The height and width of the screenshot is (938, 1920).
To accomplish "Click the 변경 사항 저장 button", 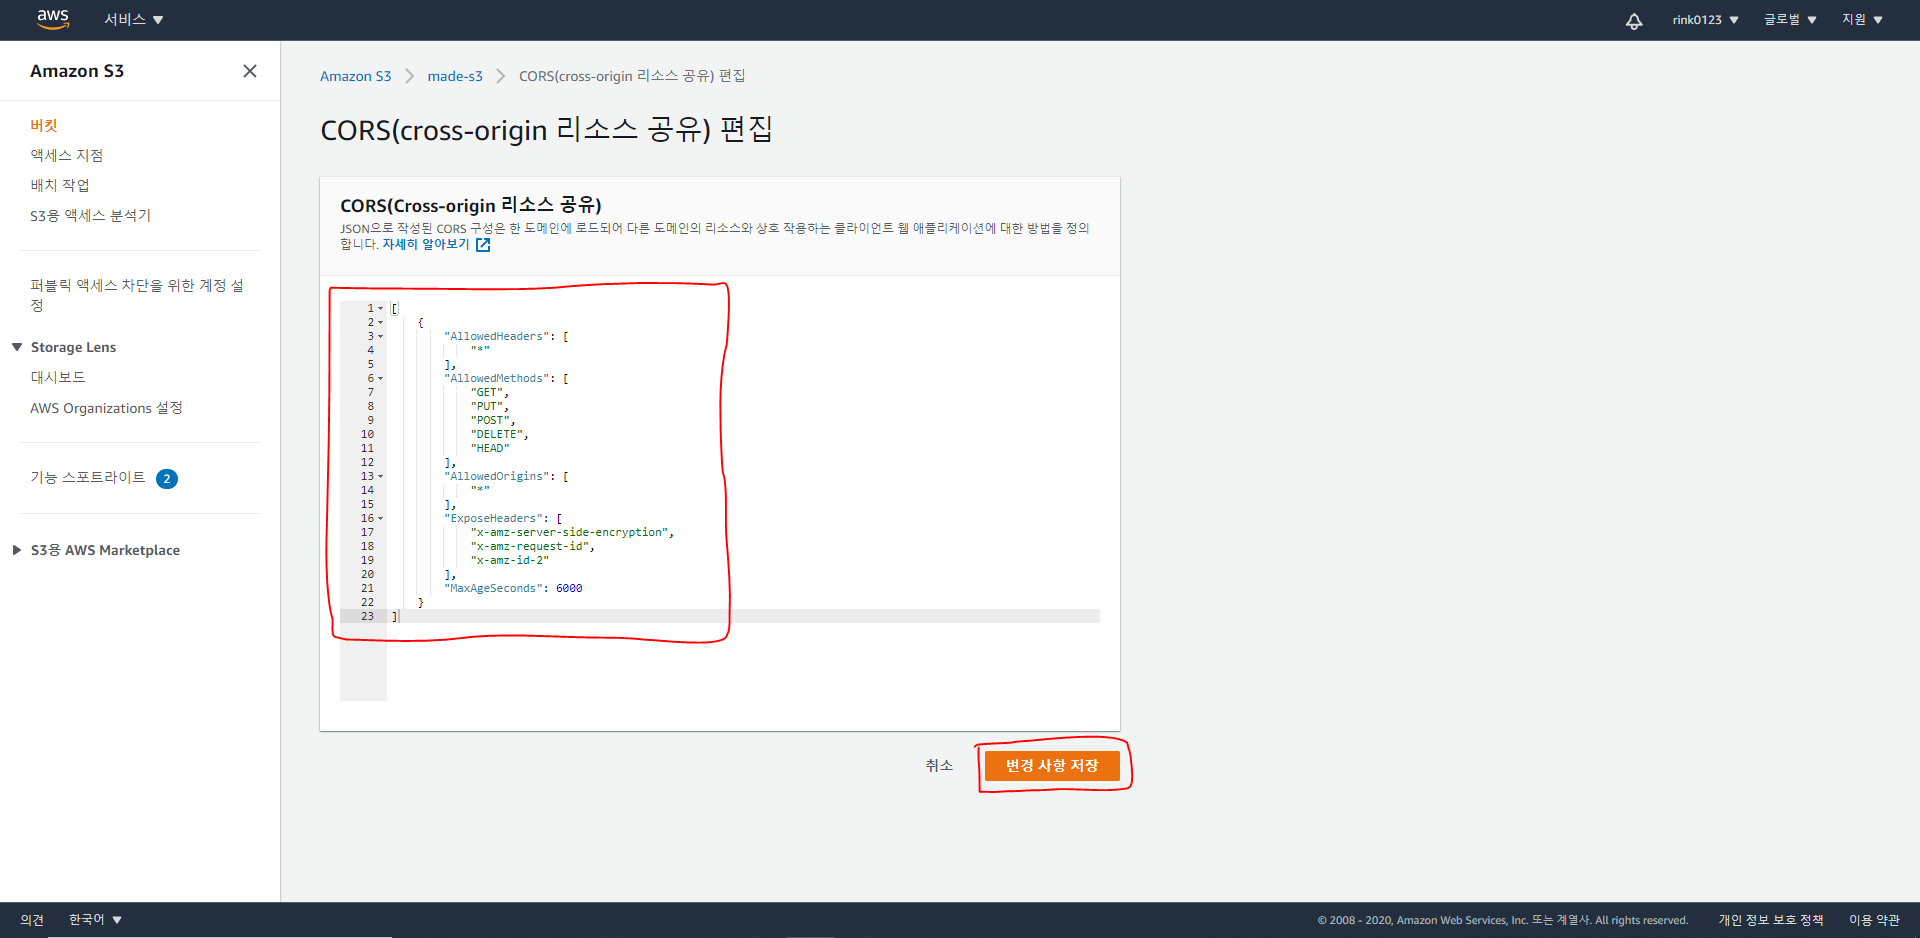I will click(x=1052, y=766).
